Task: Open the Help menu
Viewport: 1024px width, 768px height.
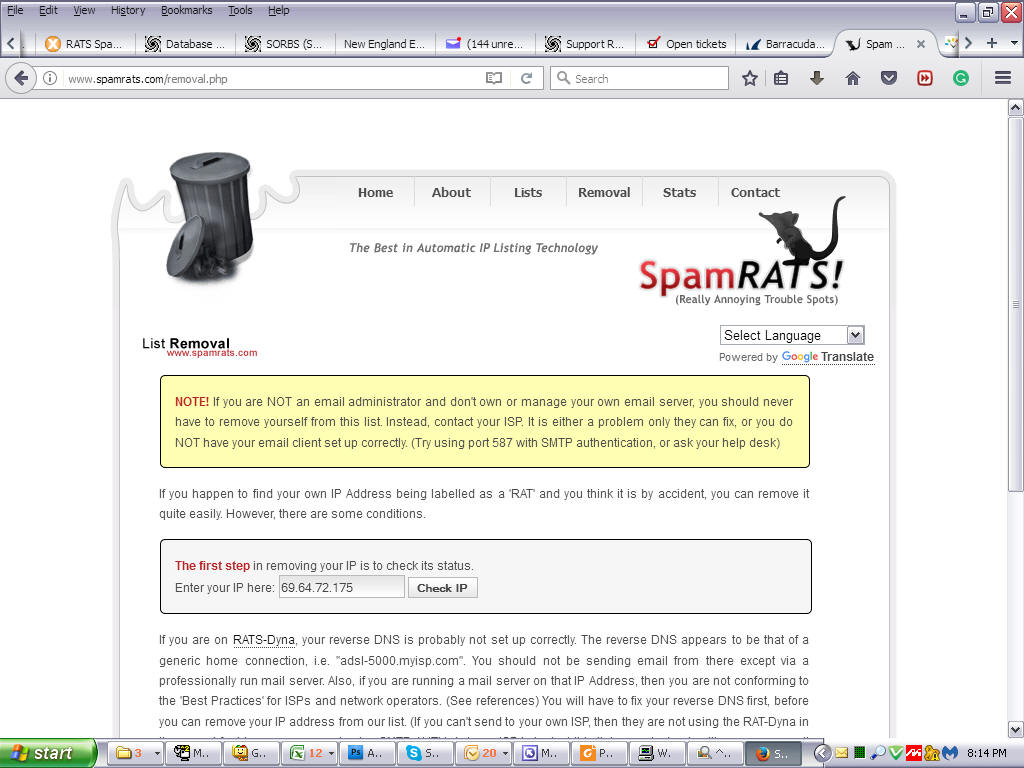Action: click(279, 10)
